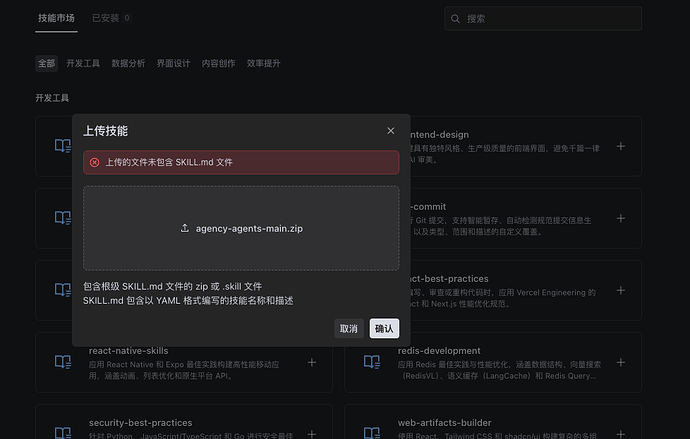This screenshot has width=690, height=439.
Task: Add the frontend-design skill with its plus icon
Action: click(621, 146)
